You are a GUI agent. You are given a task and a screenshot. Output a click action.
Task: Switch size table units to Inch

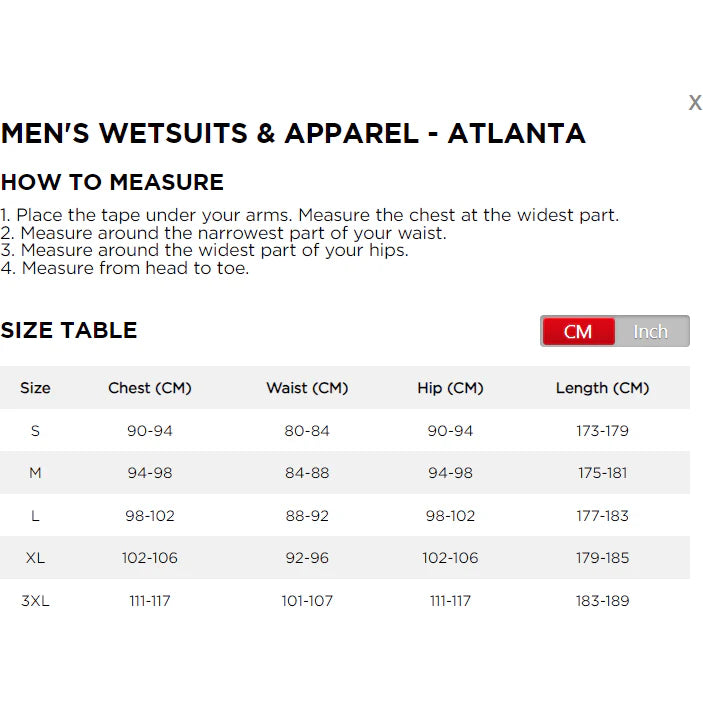(651, 331)
